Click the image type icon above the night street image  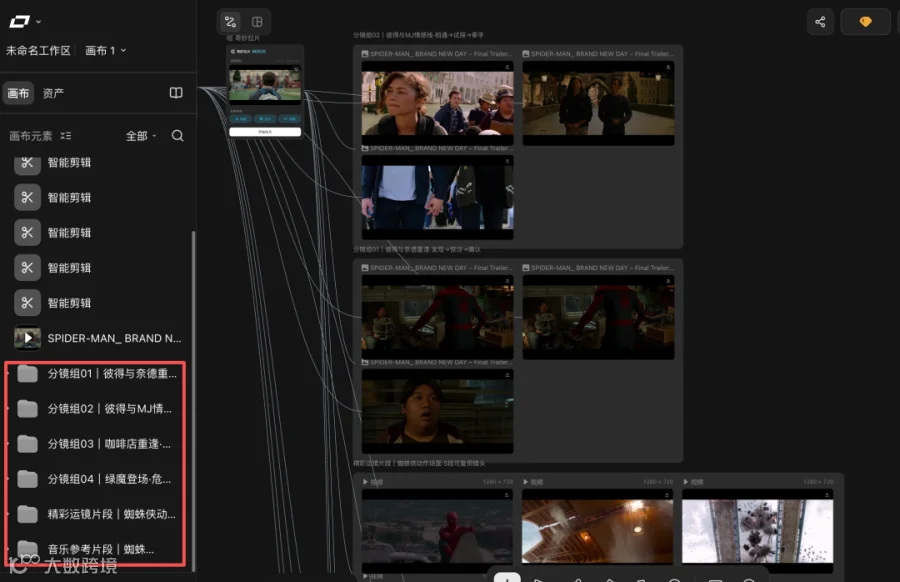pyautogui.click(x=526, y=54)
